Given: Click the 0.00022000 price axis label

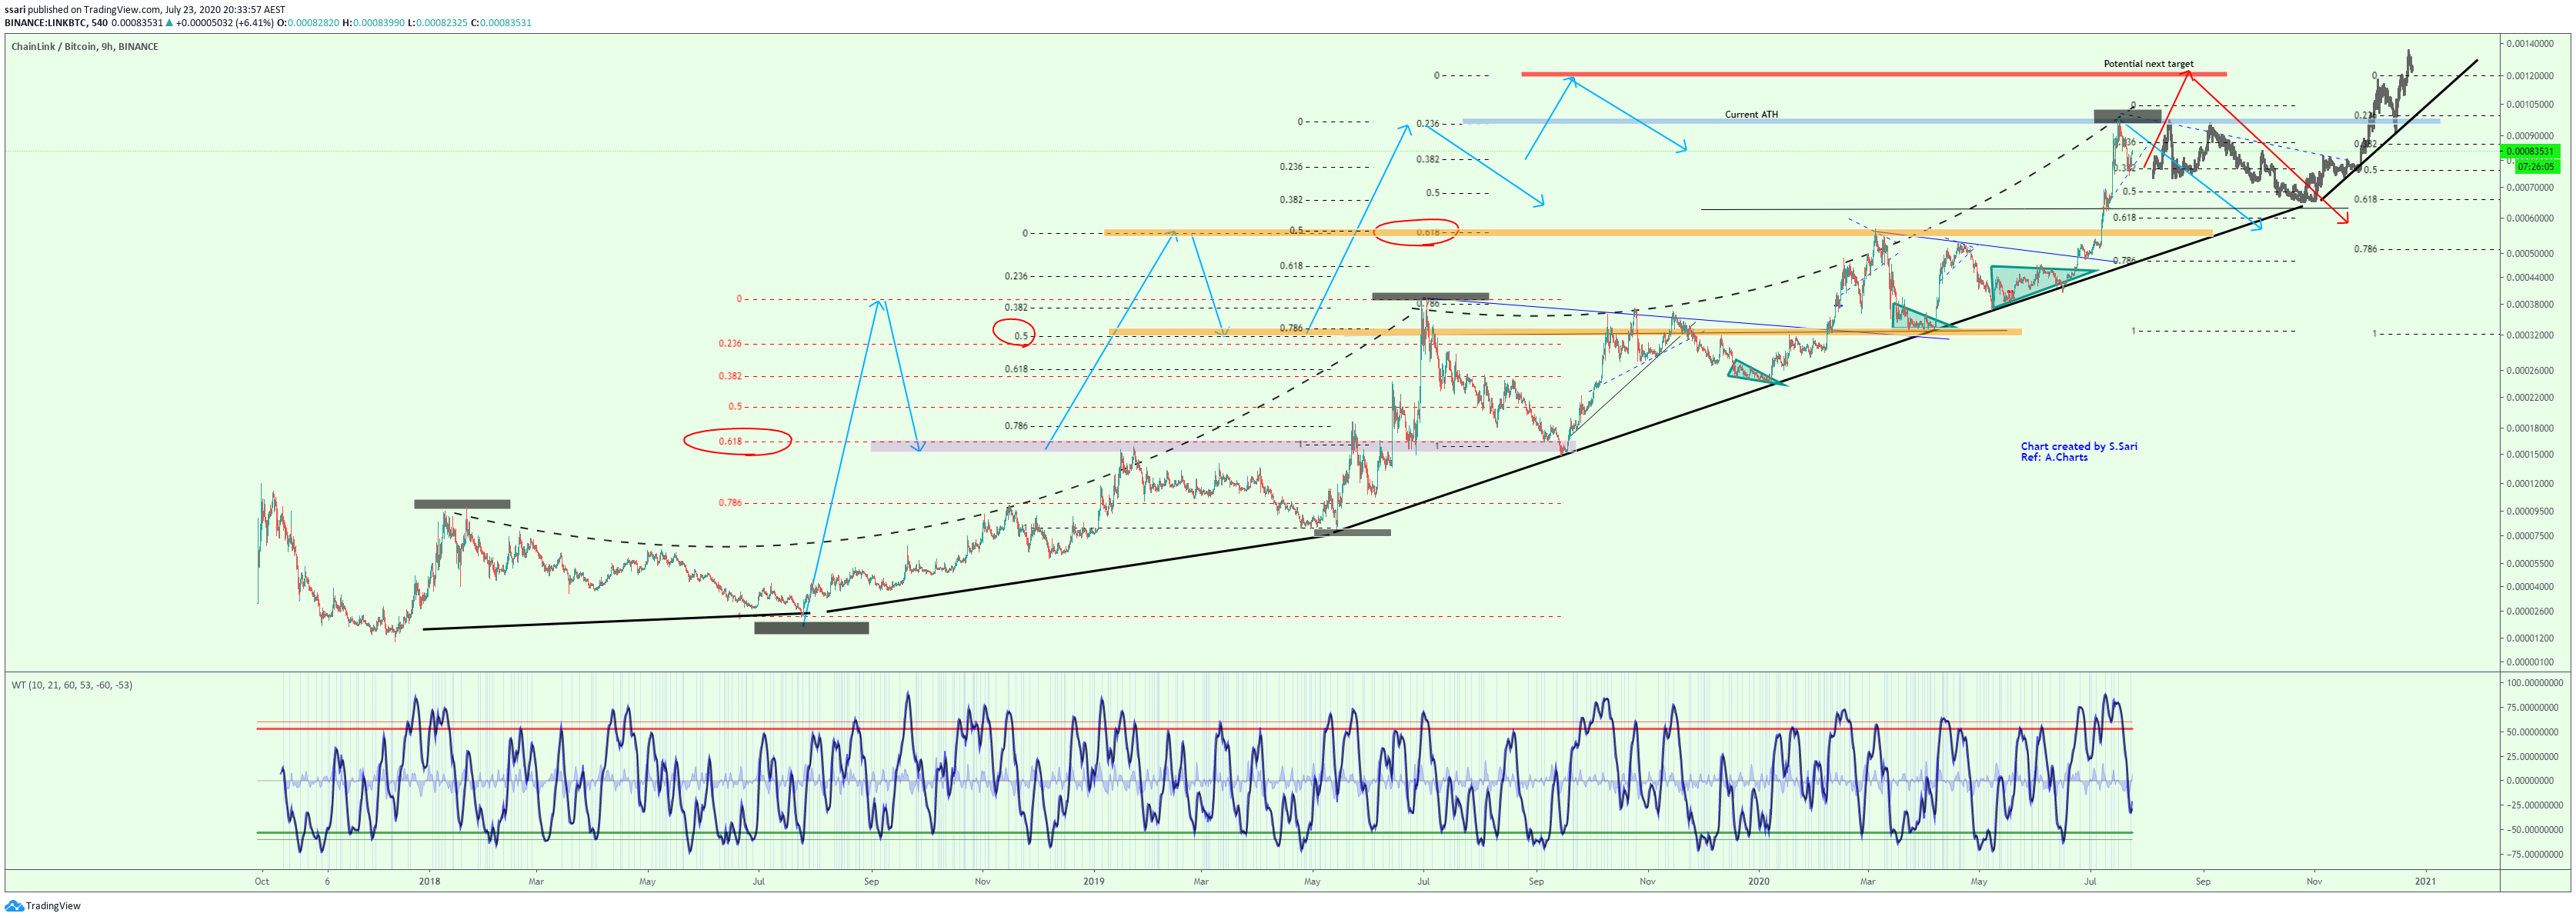Looking at the screenshot, I should [x=2530, y=398].
